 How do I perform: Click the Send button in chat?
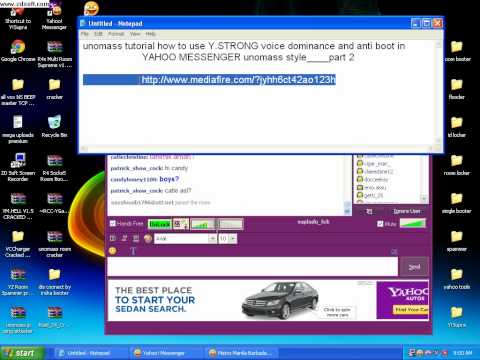[x=414, y=267]
